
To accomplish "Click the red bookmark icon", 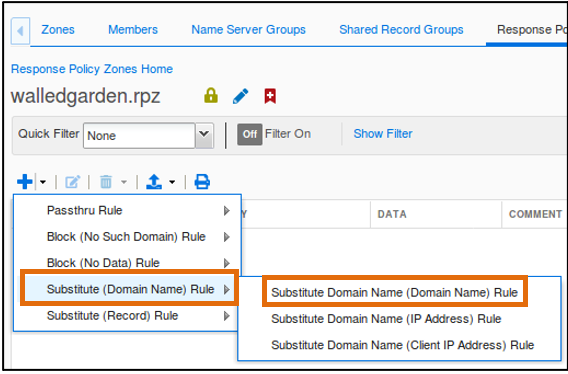I will coord(270,96).
